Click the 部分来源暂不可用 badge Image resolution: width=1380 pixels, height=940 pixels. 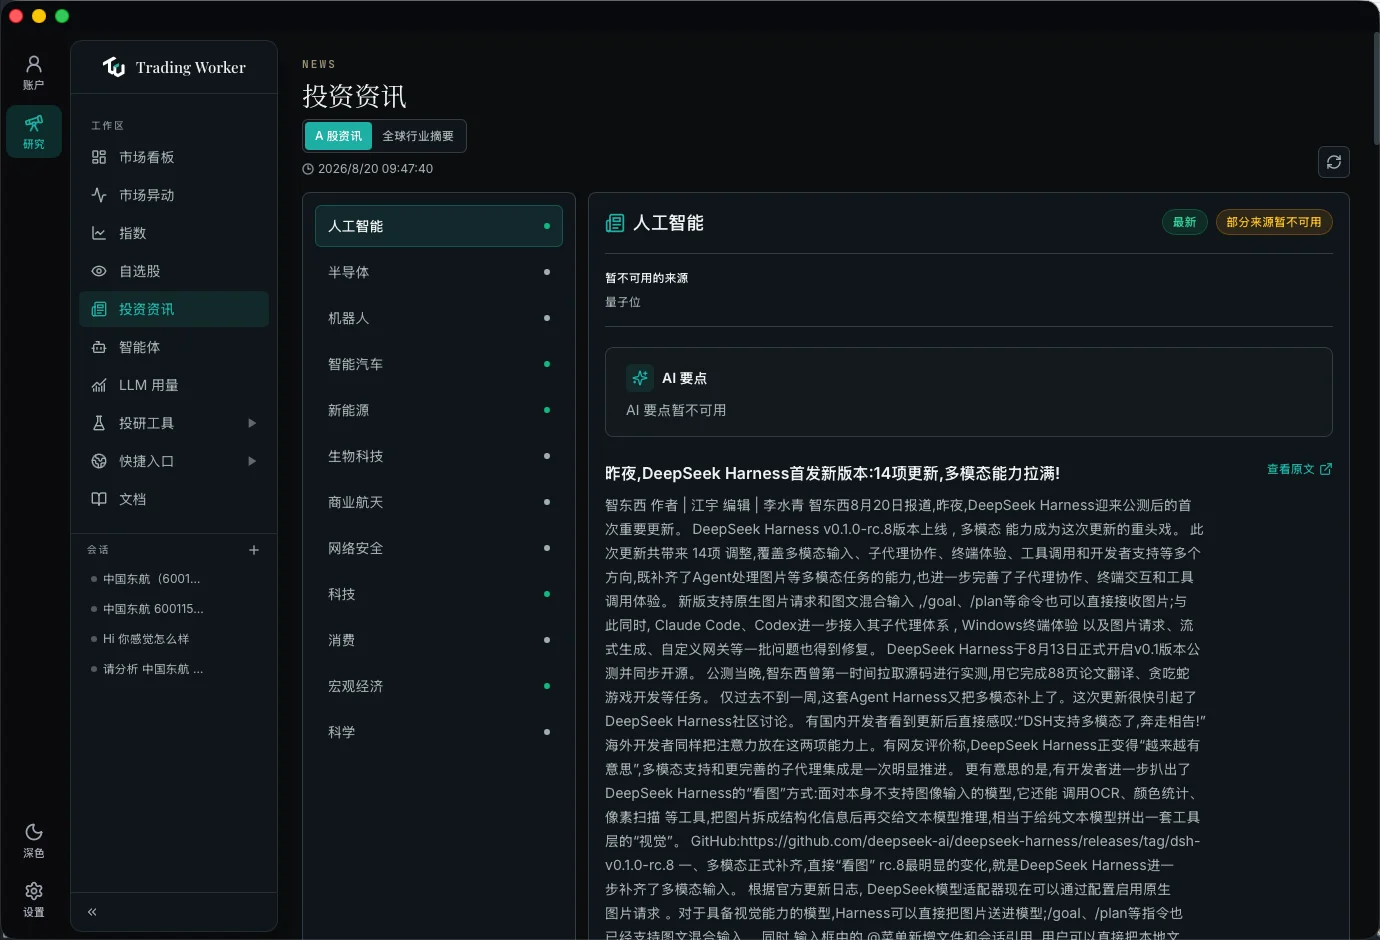pos(1274,222)
